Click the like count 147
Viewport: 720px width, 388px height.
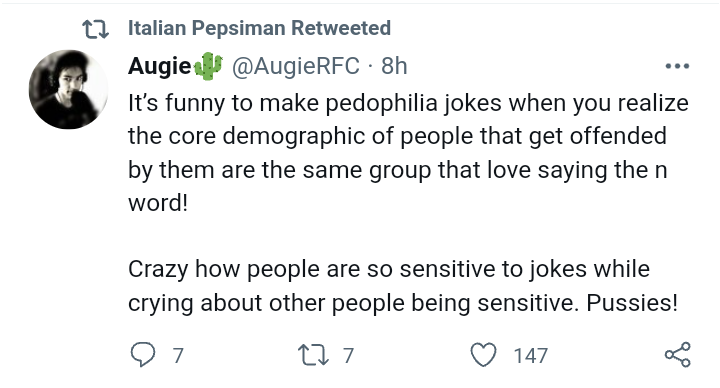[531, 356]
